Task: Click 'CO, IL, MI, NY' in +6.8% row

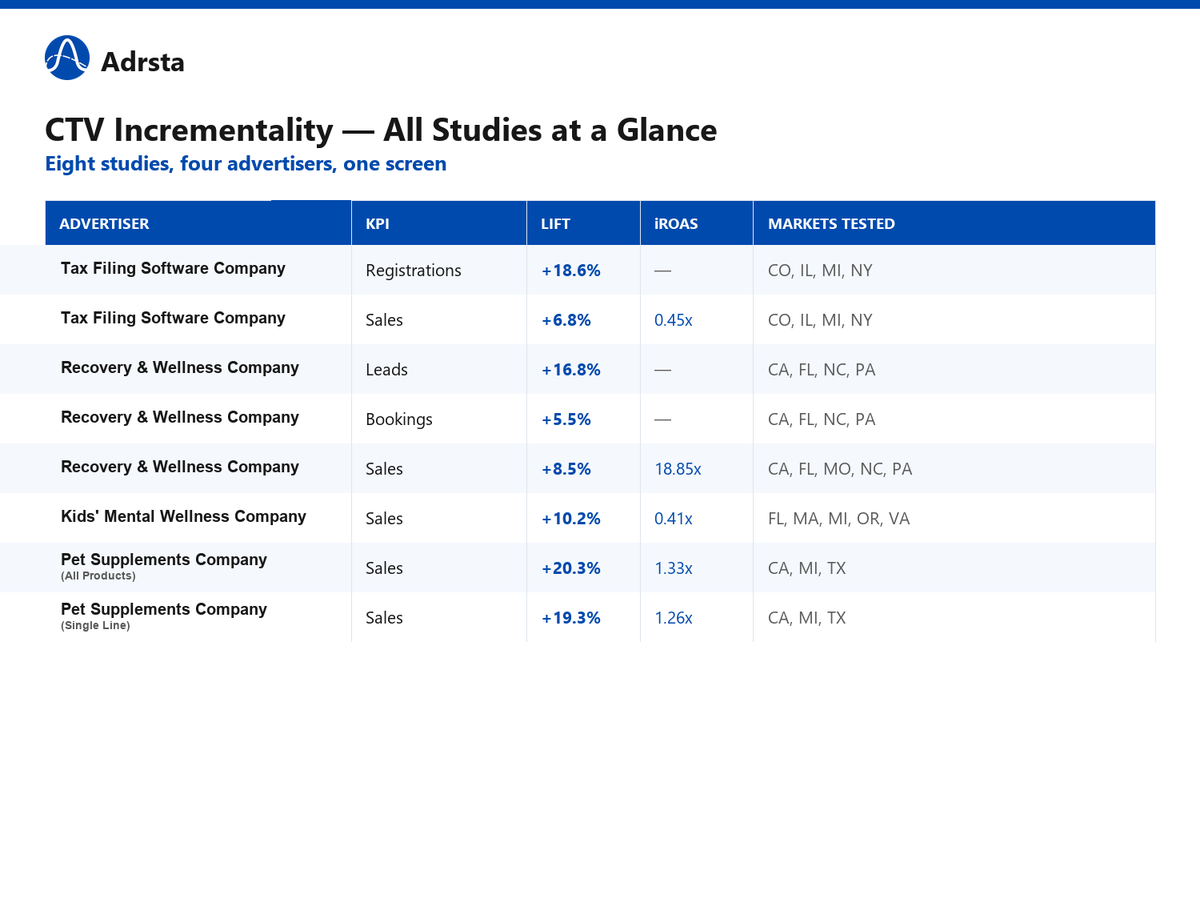Action: [820, 320]
